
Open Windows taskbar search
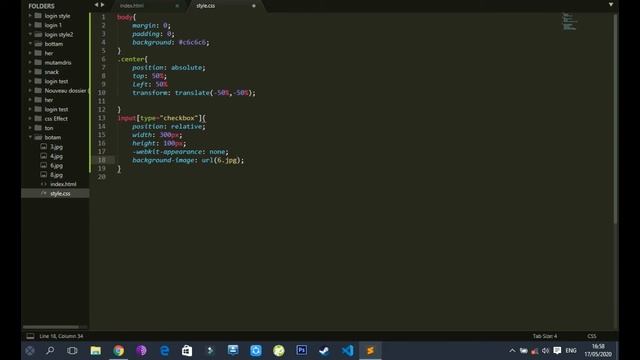pos(50,351)
